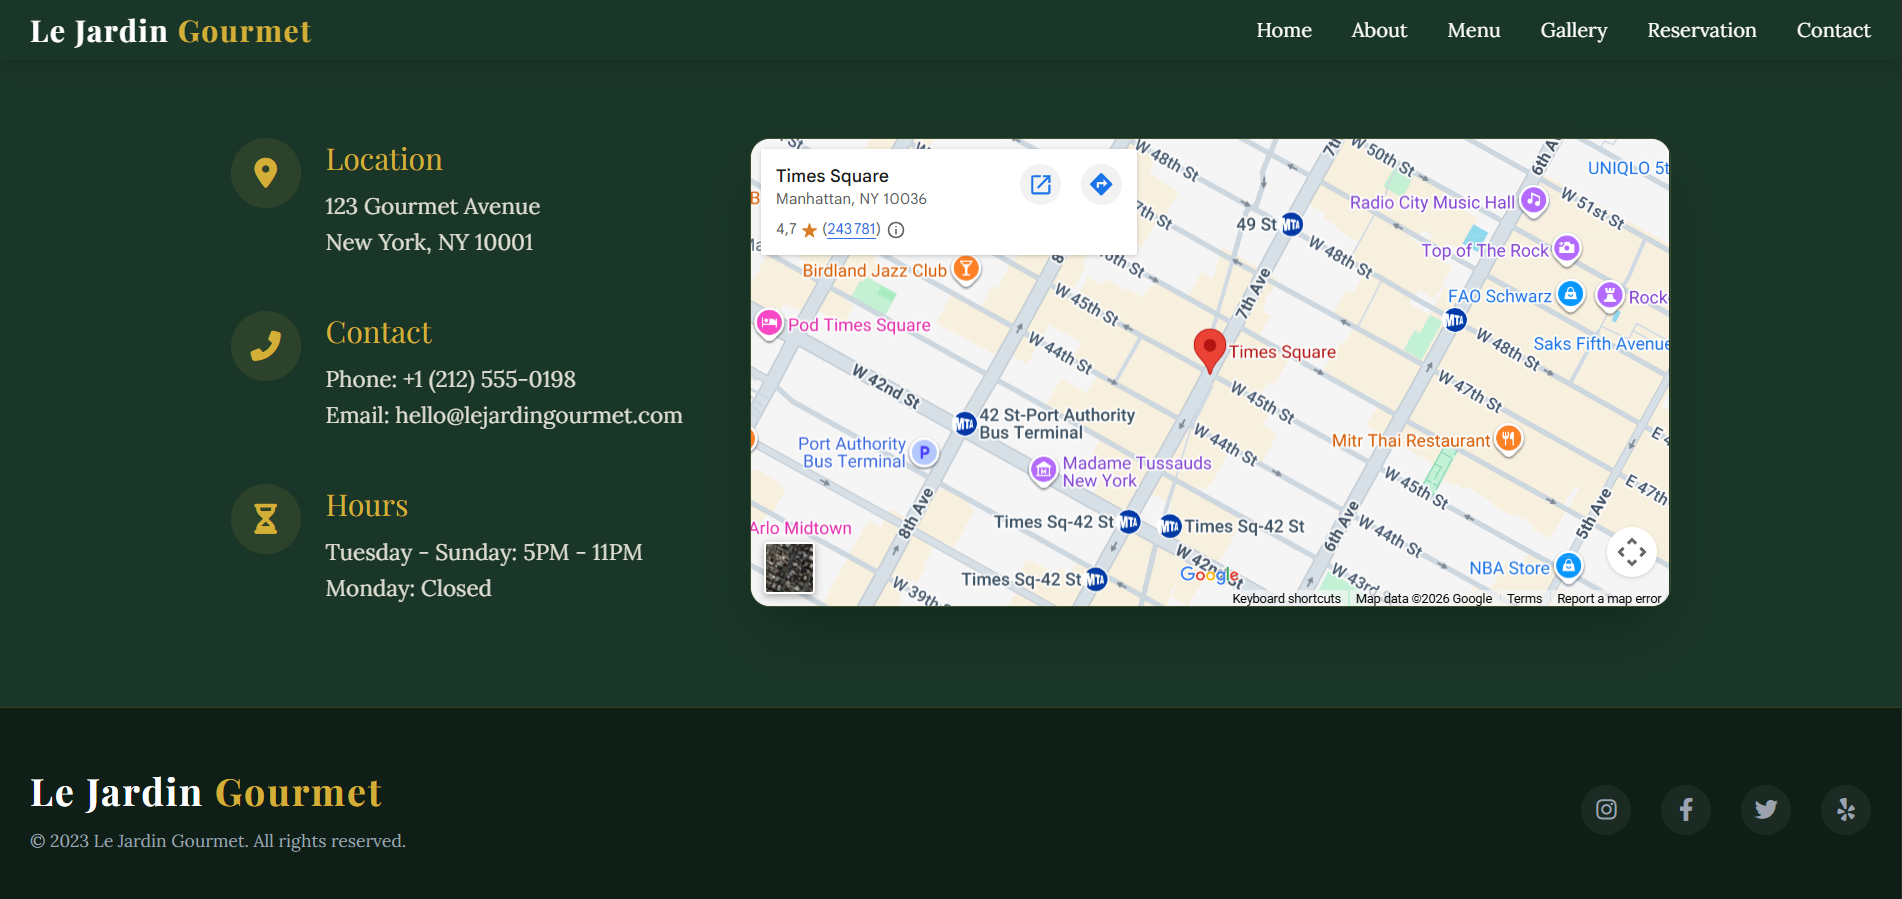This screenshot has width=1902, height=899.
Task: Click Le Jardin Gourmet header logo
Action: pyautogui.click(x=171, y=31)
